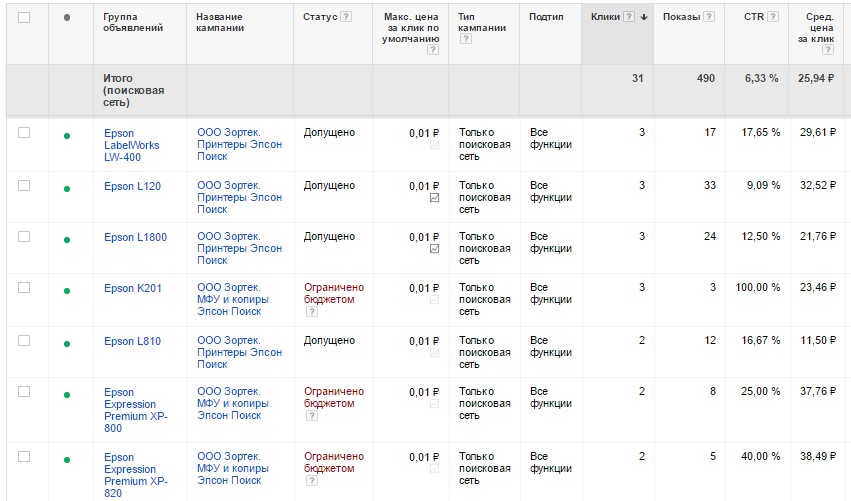This screenshot has width=851, height=501.
Task: Open help icon under Epson K201 limited status
Action: [x=312, y=312]
